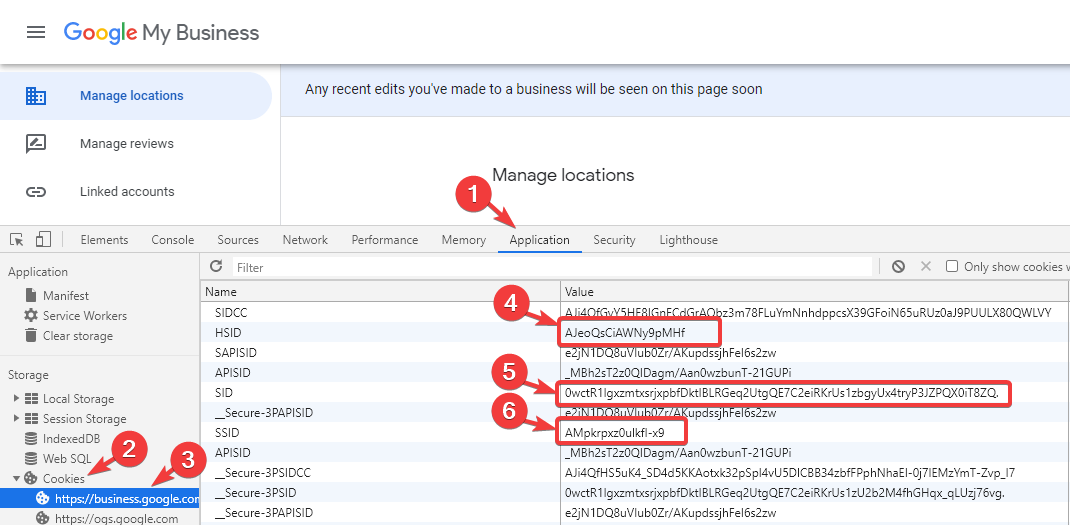Screen dimensions: 1070x525
Task: Open the Security tab
Action: [614, 240]
